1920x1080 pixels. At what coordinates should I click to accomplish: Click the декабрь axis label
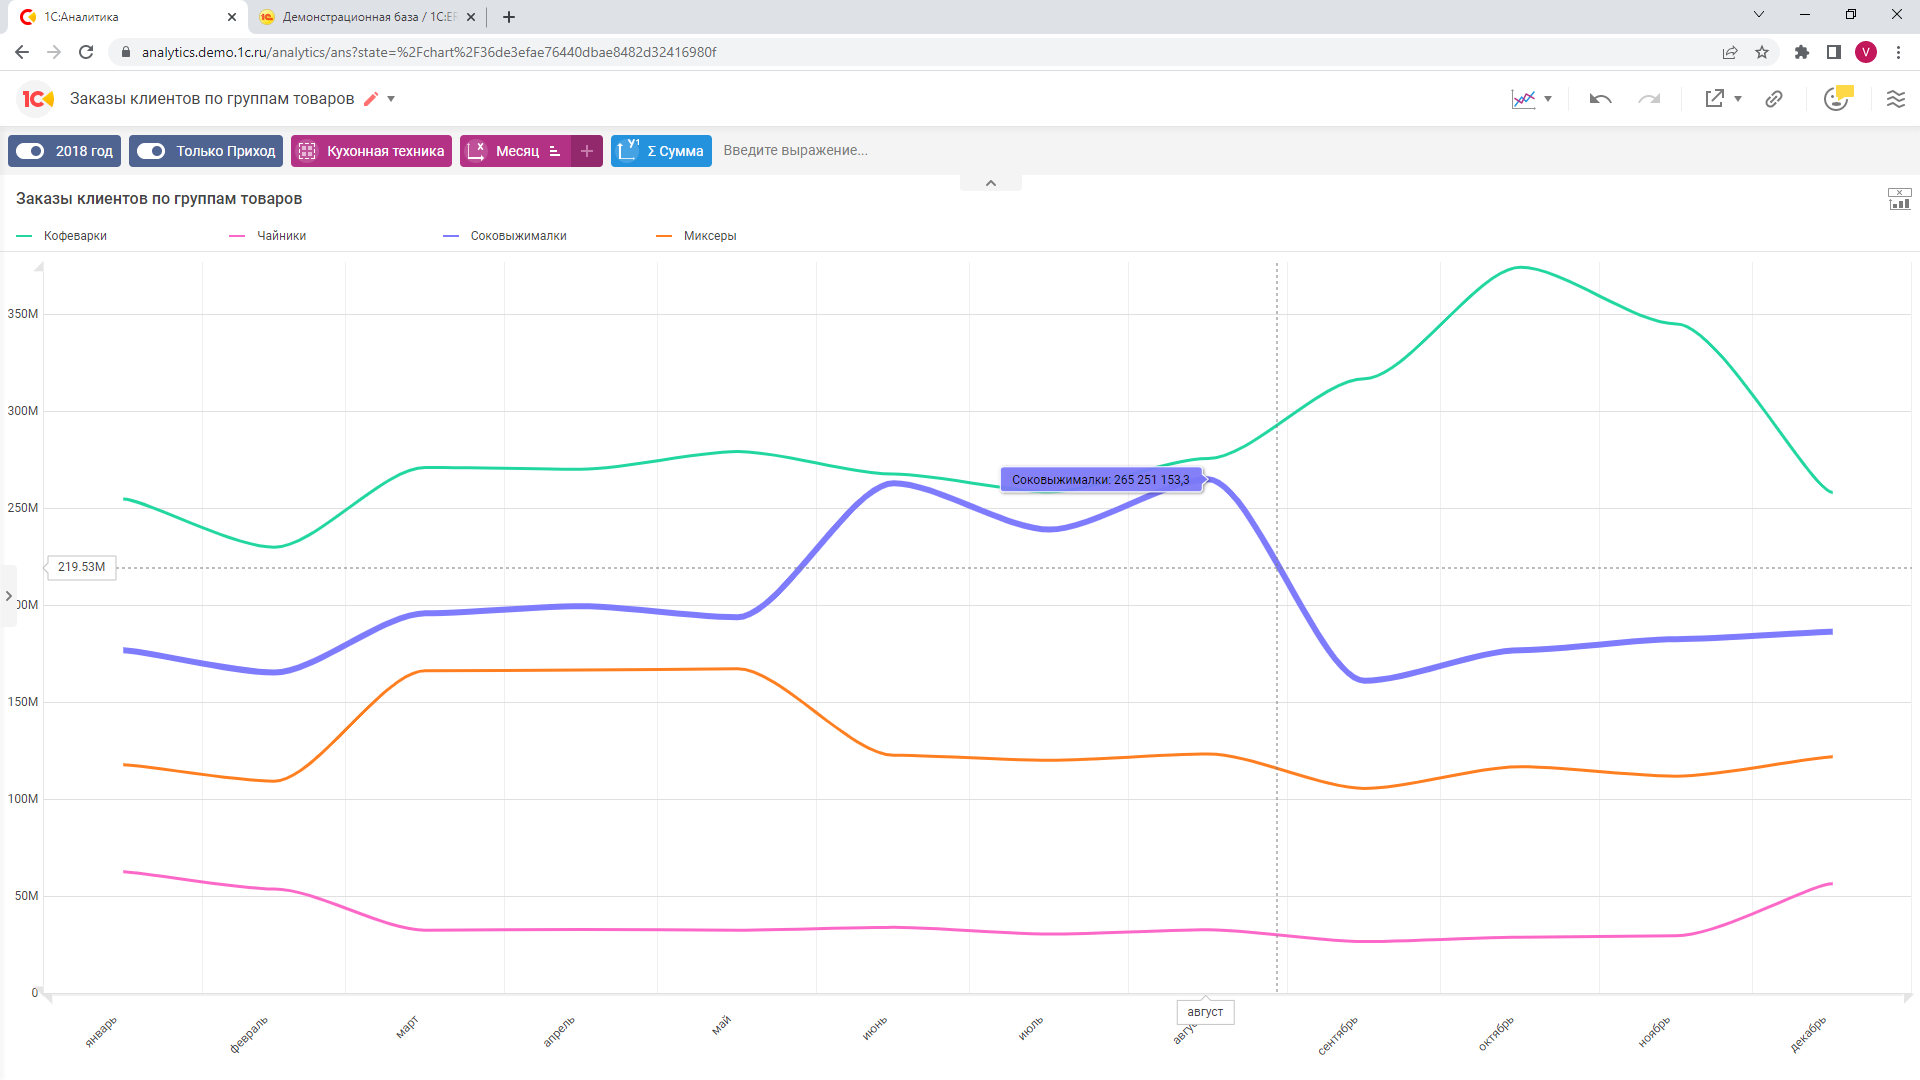[1808, 1034]
